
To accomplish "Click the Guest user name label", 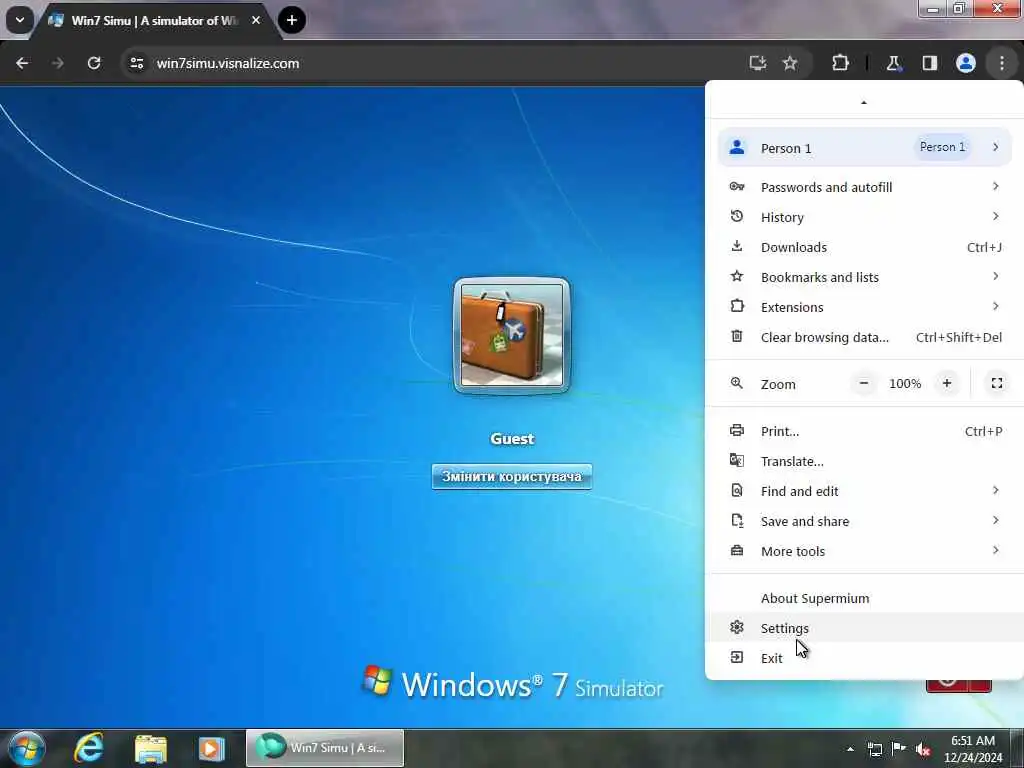I will click(x=512, y=439).
